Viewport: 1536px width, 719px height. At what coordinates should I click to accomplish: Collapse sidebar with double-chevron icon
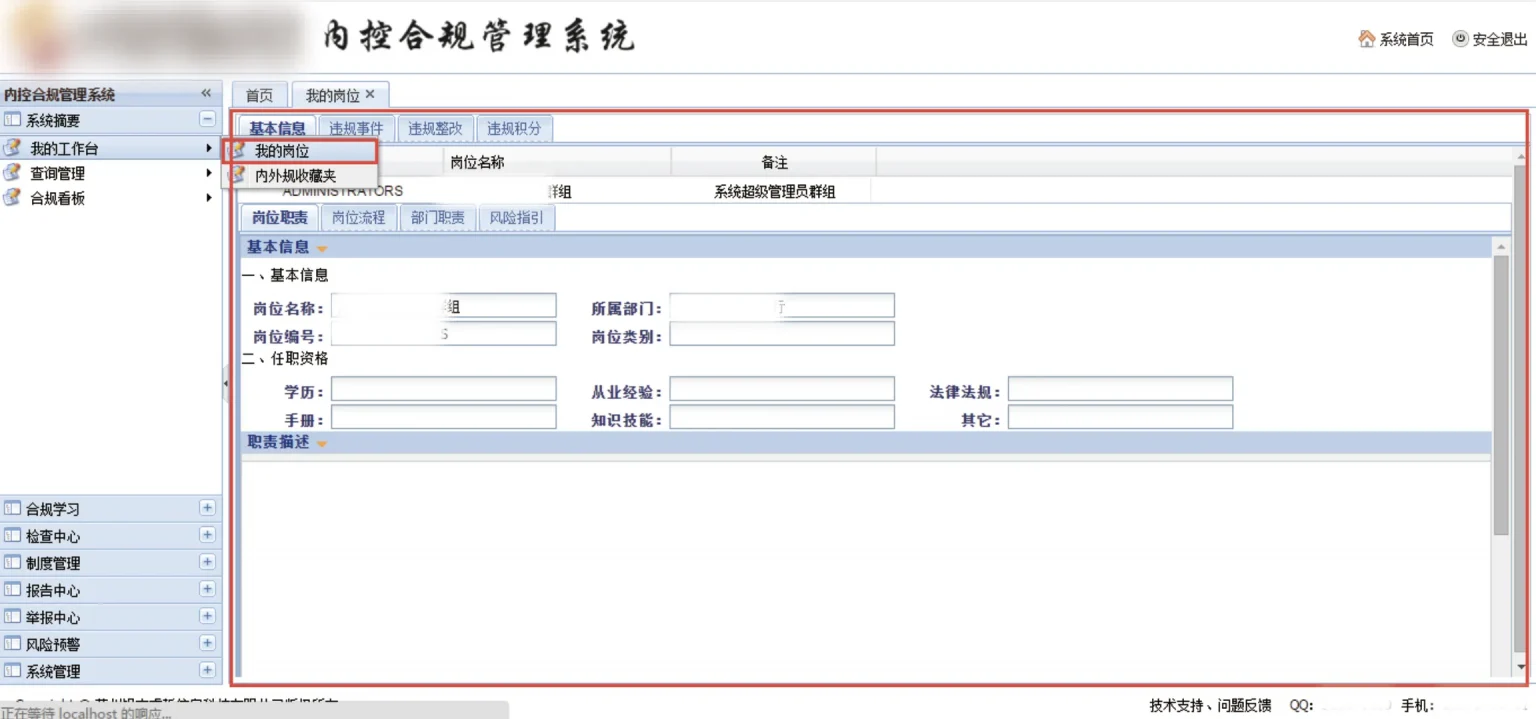206,93
